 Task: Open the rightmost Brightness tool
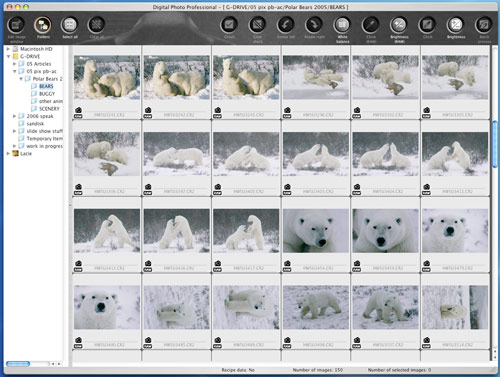pos(456,25)
